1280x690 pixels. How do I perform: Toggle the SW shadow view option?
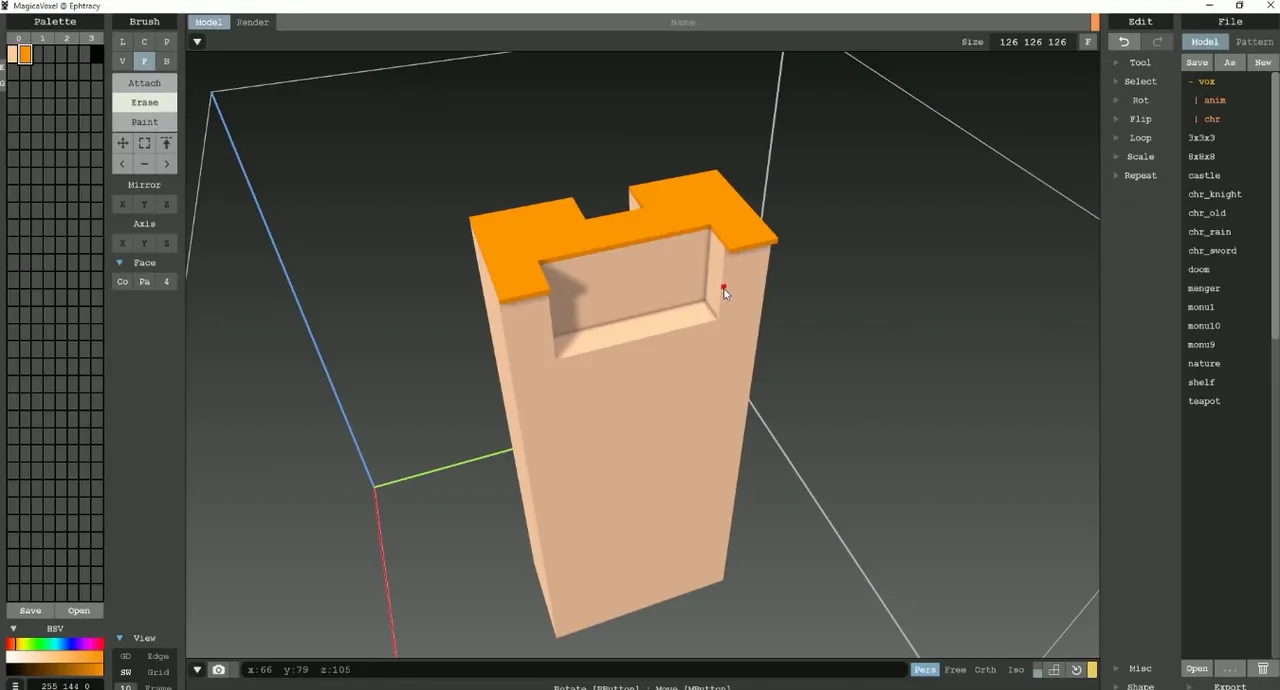tap(126, 672)
